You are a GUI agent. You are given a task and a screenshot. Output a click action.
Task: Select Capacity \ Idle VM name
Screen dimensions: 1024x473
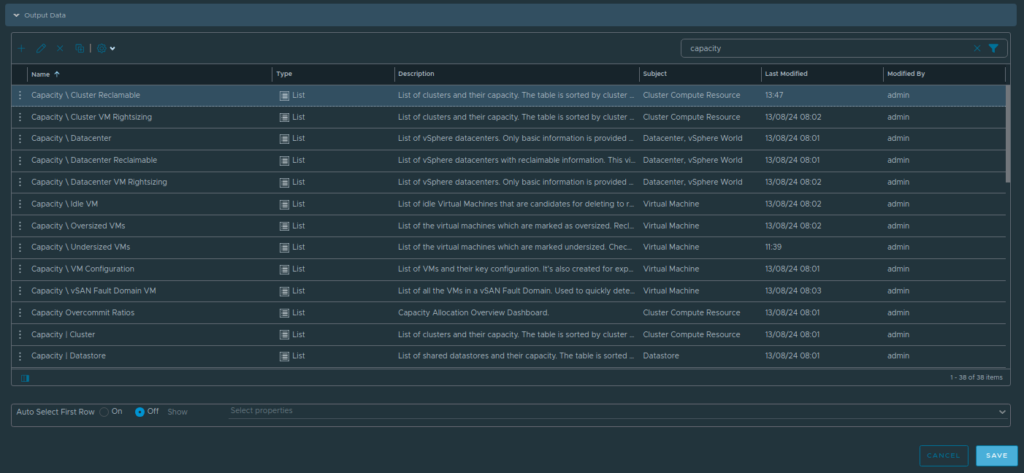click(65, 204)
